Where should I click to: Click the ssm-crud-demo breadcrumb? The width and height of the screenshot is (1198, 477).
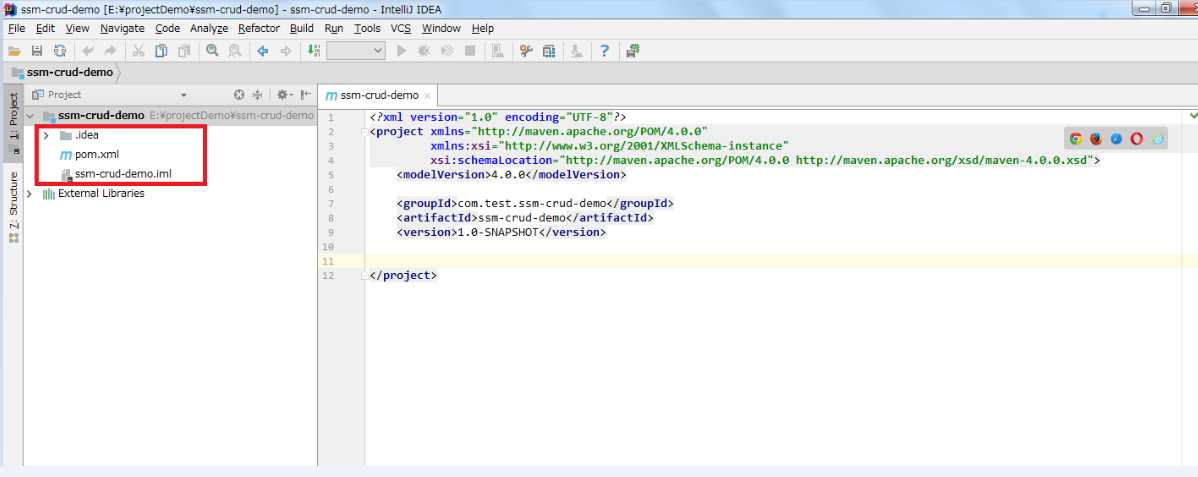63,73
